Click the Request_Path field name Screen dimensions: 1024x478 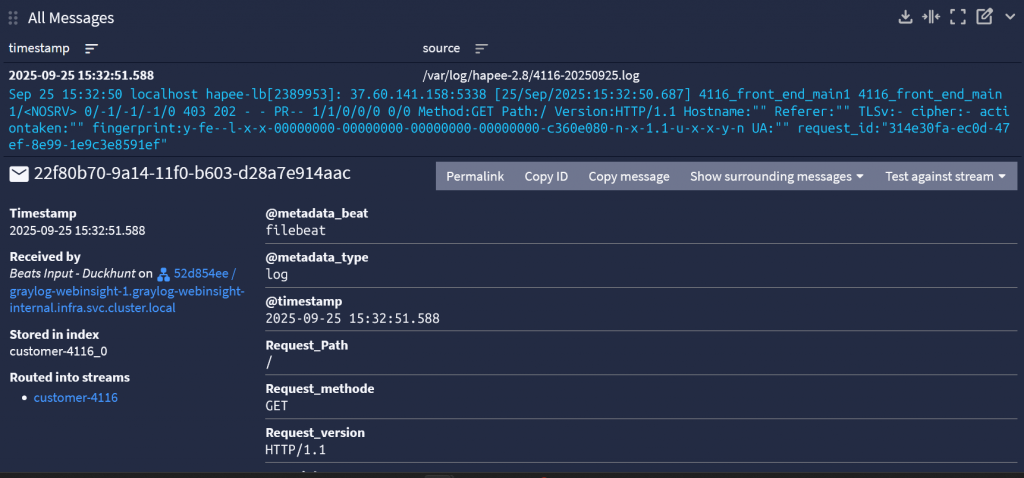click(x=306, y=345)
